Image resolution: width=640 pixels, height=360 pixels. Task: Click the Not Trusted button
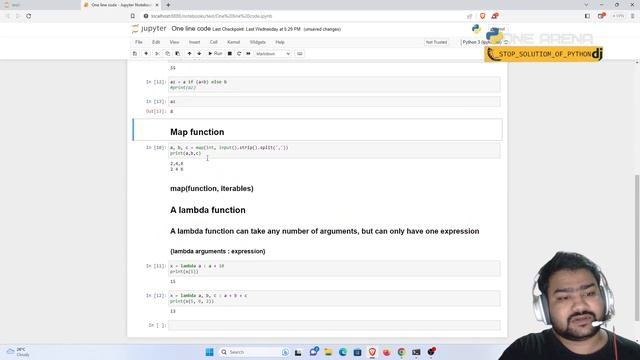(x=436, y=42)
